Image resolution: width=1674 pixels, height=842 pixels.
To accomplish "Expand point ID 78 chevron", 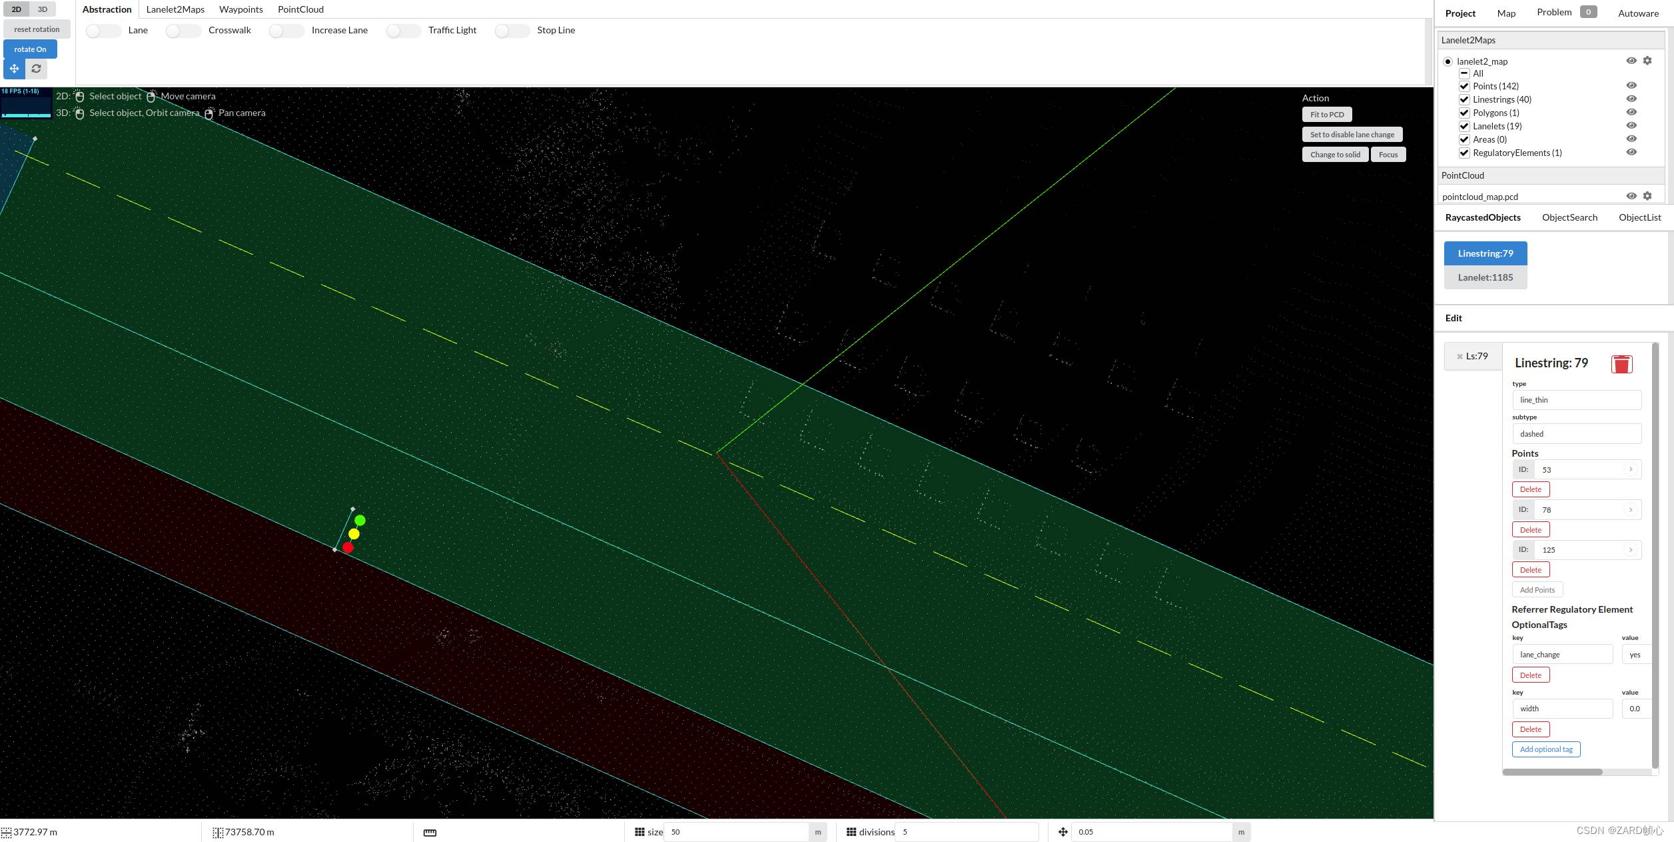I will tap(1630, 510).
